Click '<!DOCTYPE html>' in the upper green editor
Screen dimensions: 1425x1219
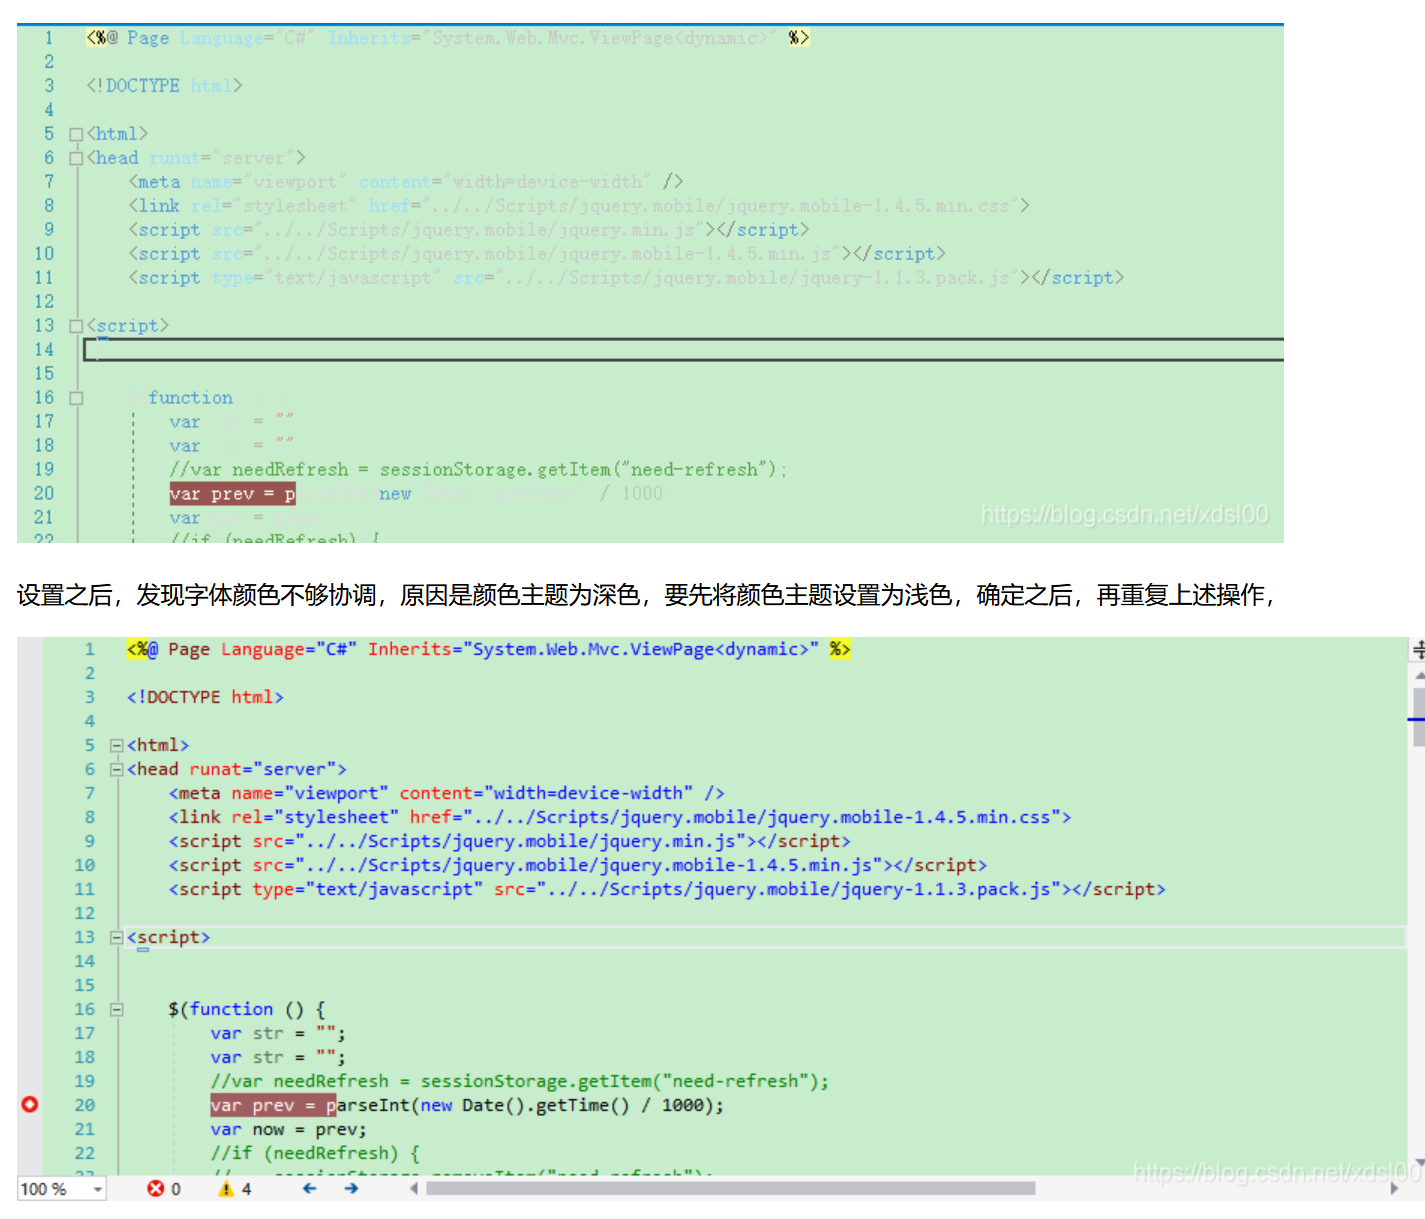pyautogui.click(x=164, y=85)
